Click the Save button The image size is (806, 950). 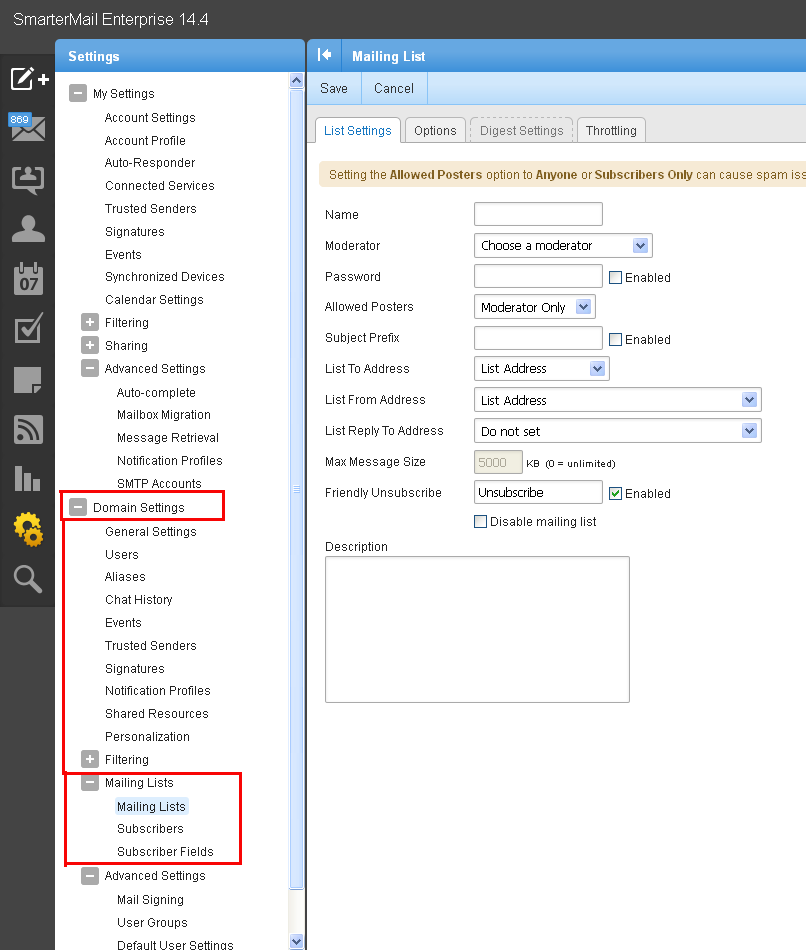[x=334, y=88]
